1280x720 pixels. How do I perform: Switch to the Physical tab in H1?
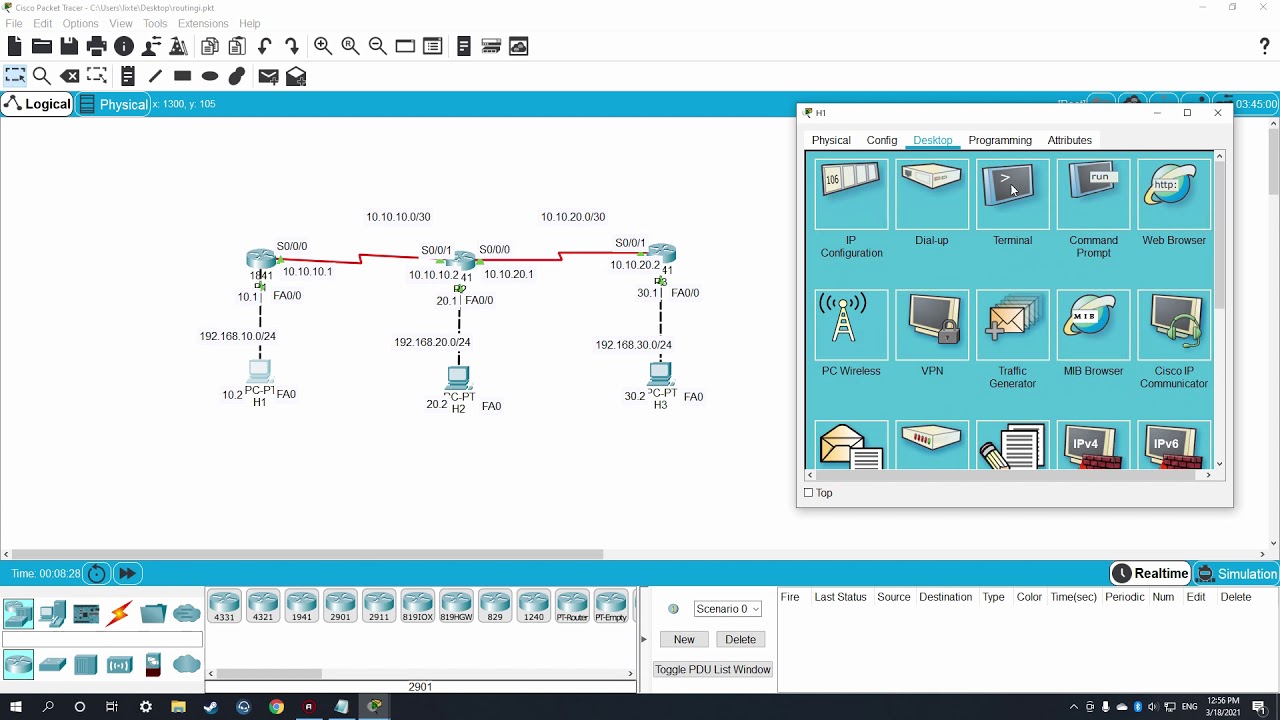pos(831,140)
